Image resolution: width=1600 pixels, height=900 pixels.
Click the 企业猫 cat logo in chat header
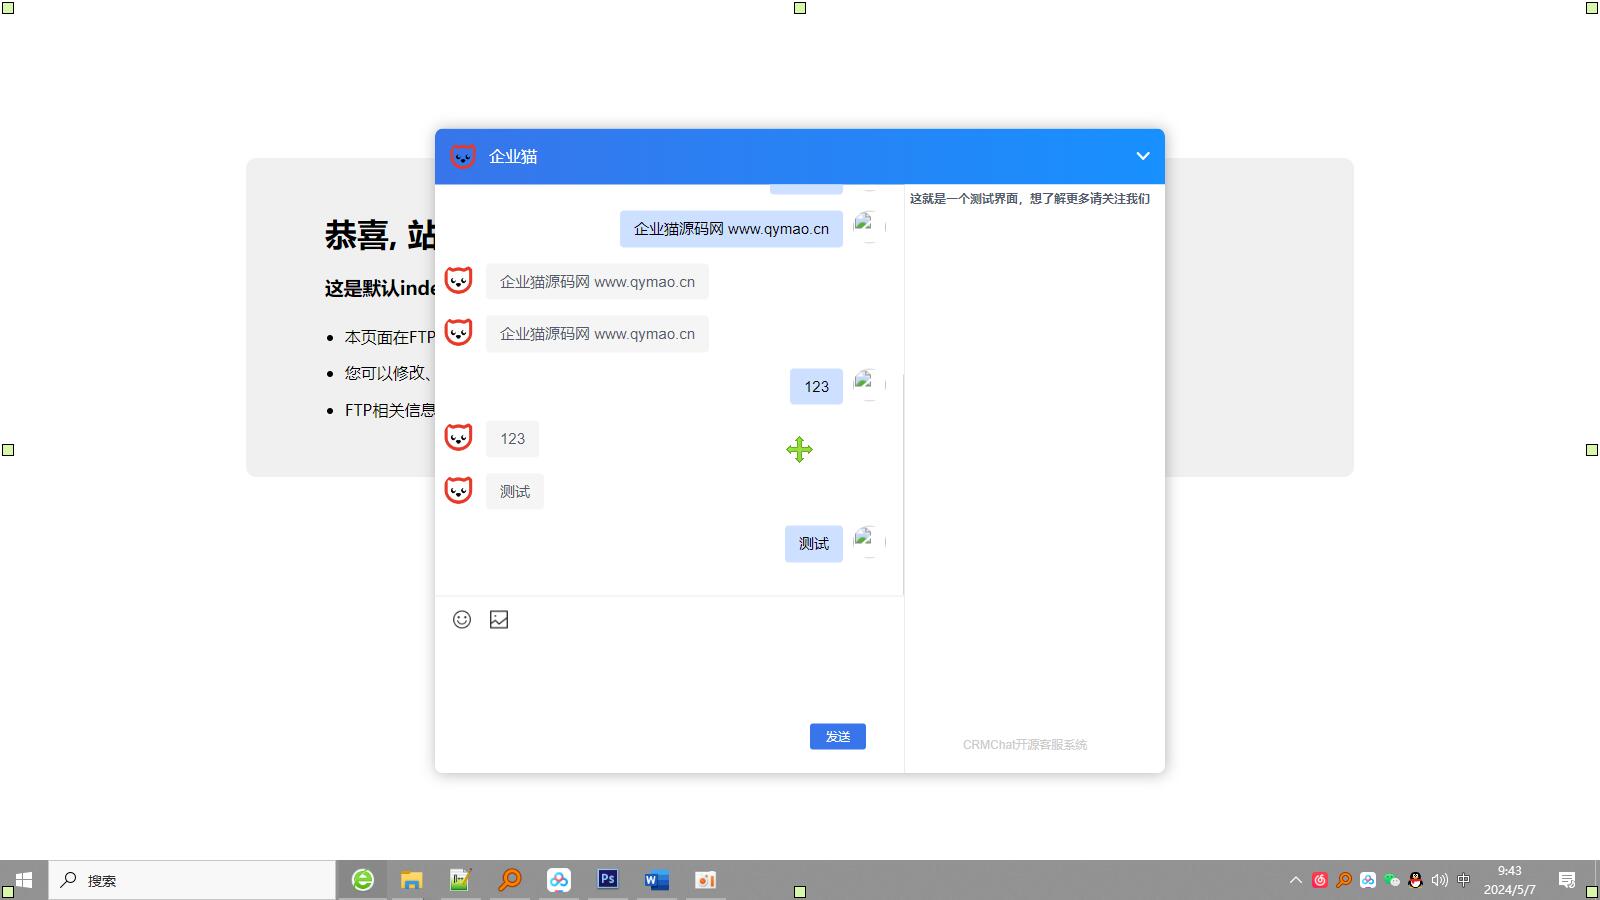(462, 156)
